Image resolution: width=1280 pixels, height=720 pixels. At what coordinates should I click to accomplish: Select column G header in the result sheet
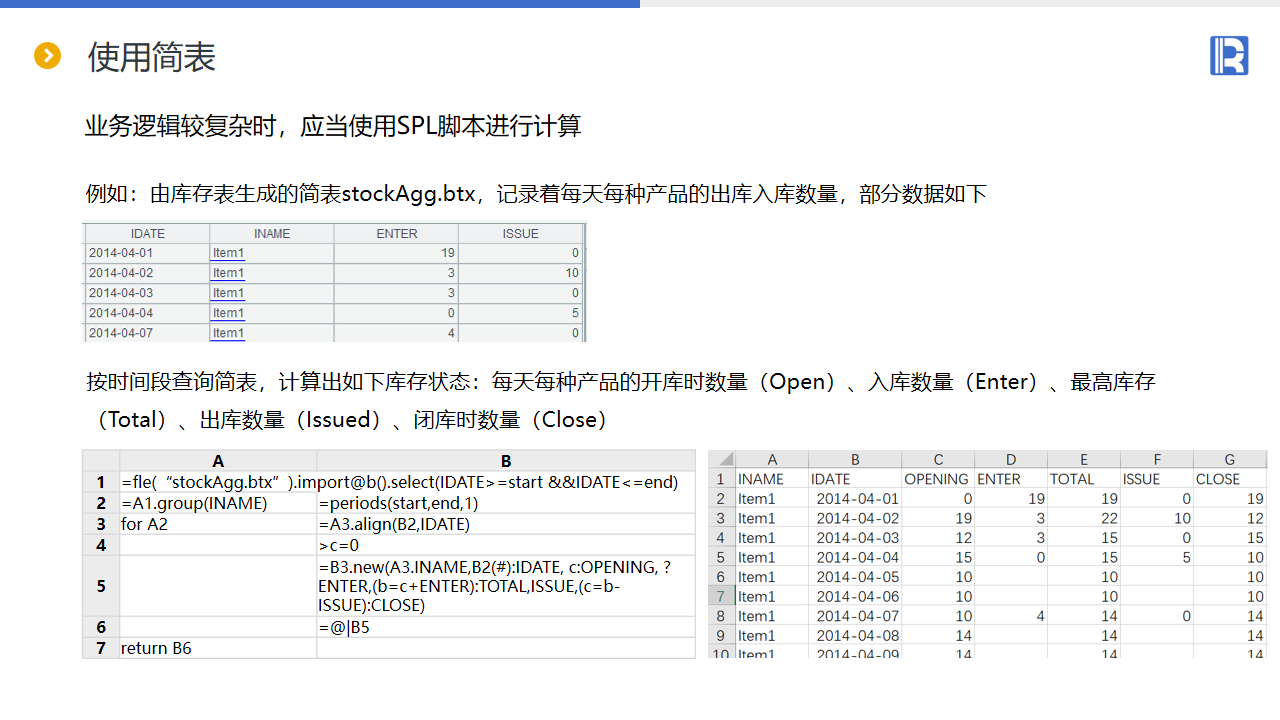pyautogui.click(x=1229, y=460)
